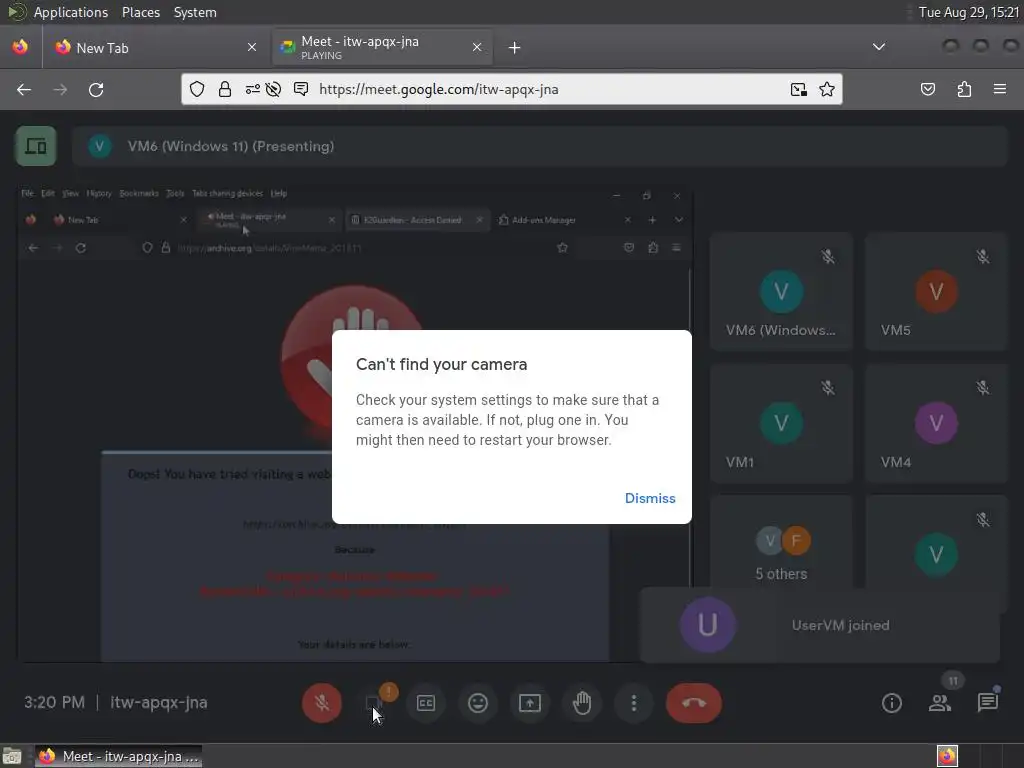Open the 5 others participant tile
The width and height of the screenshot is (1024, 768).
(x=781, y=543)
